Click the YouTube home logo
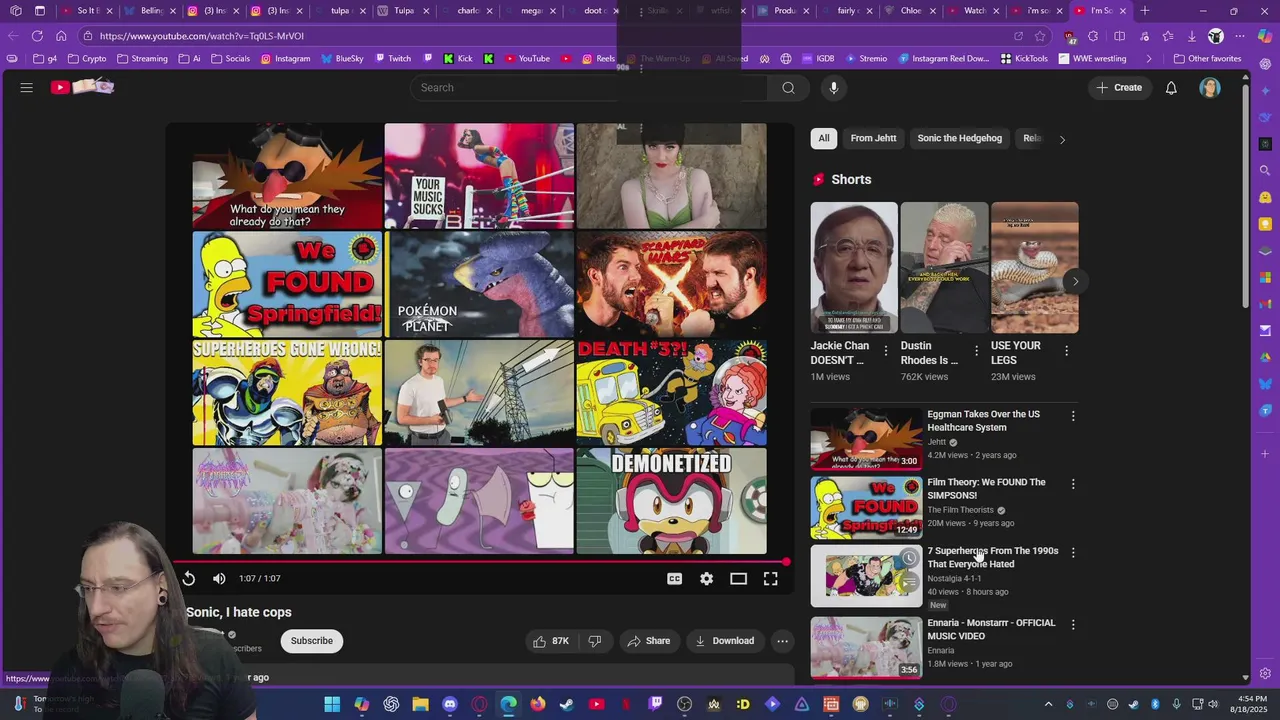This screenshot has width=1280, height=720. click(x=83, y=88)
